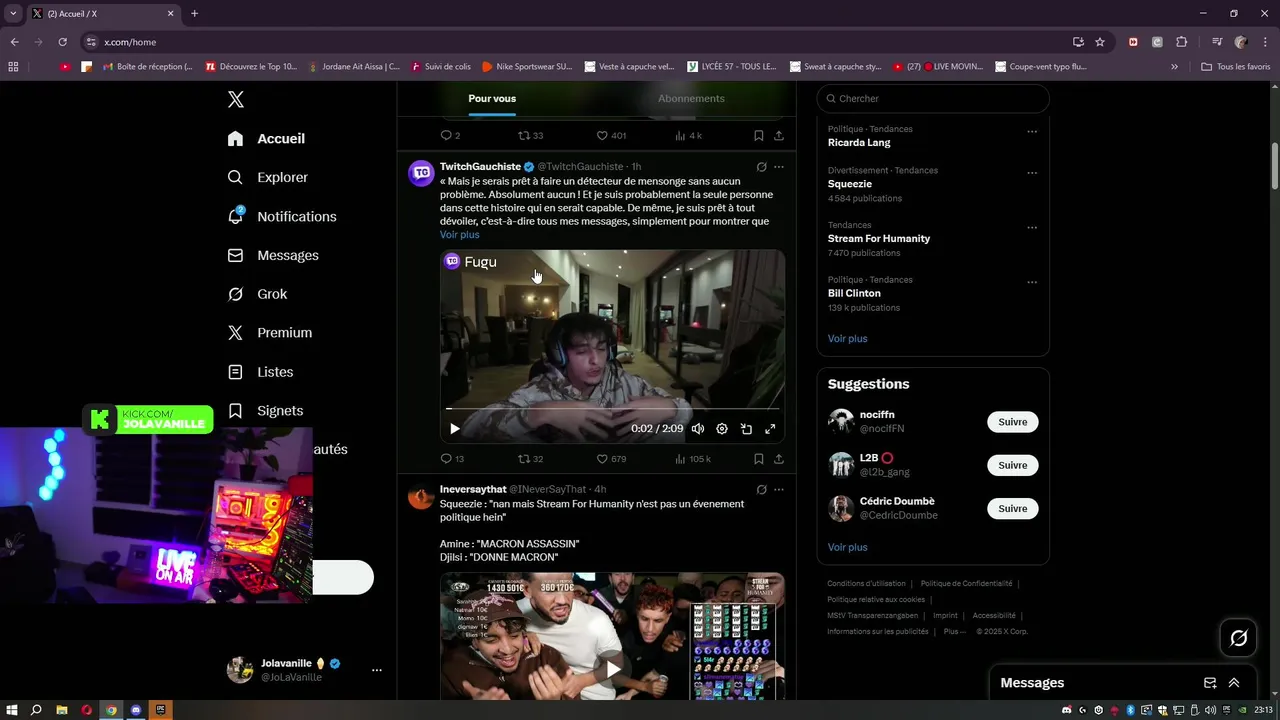
Task: Open Signets in sidebar
Action: (265, 411)
